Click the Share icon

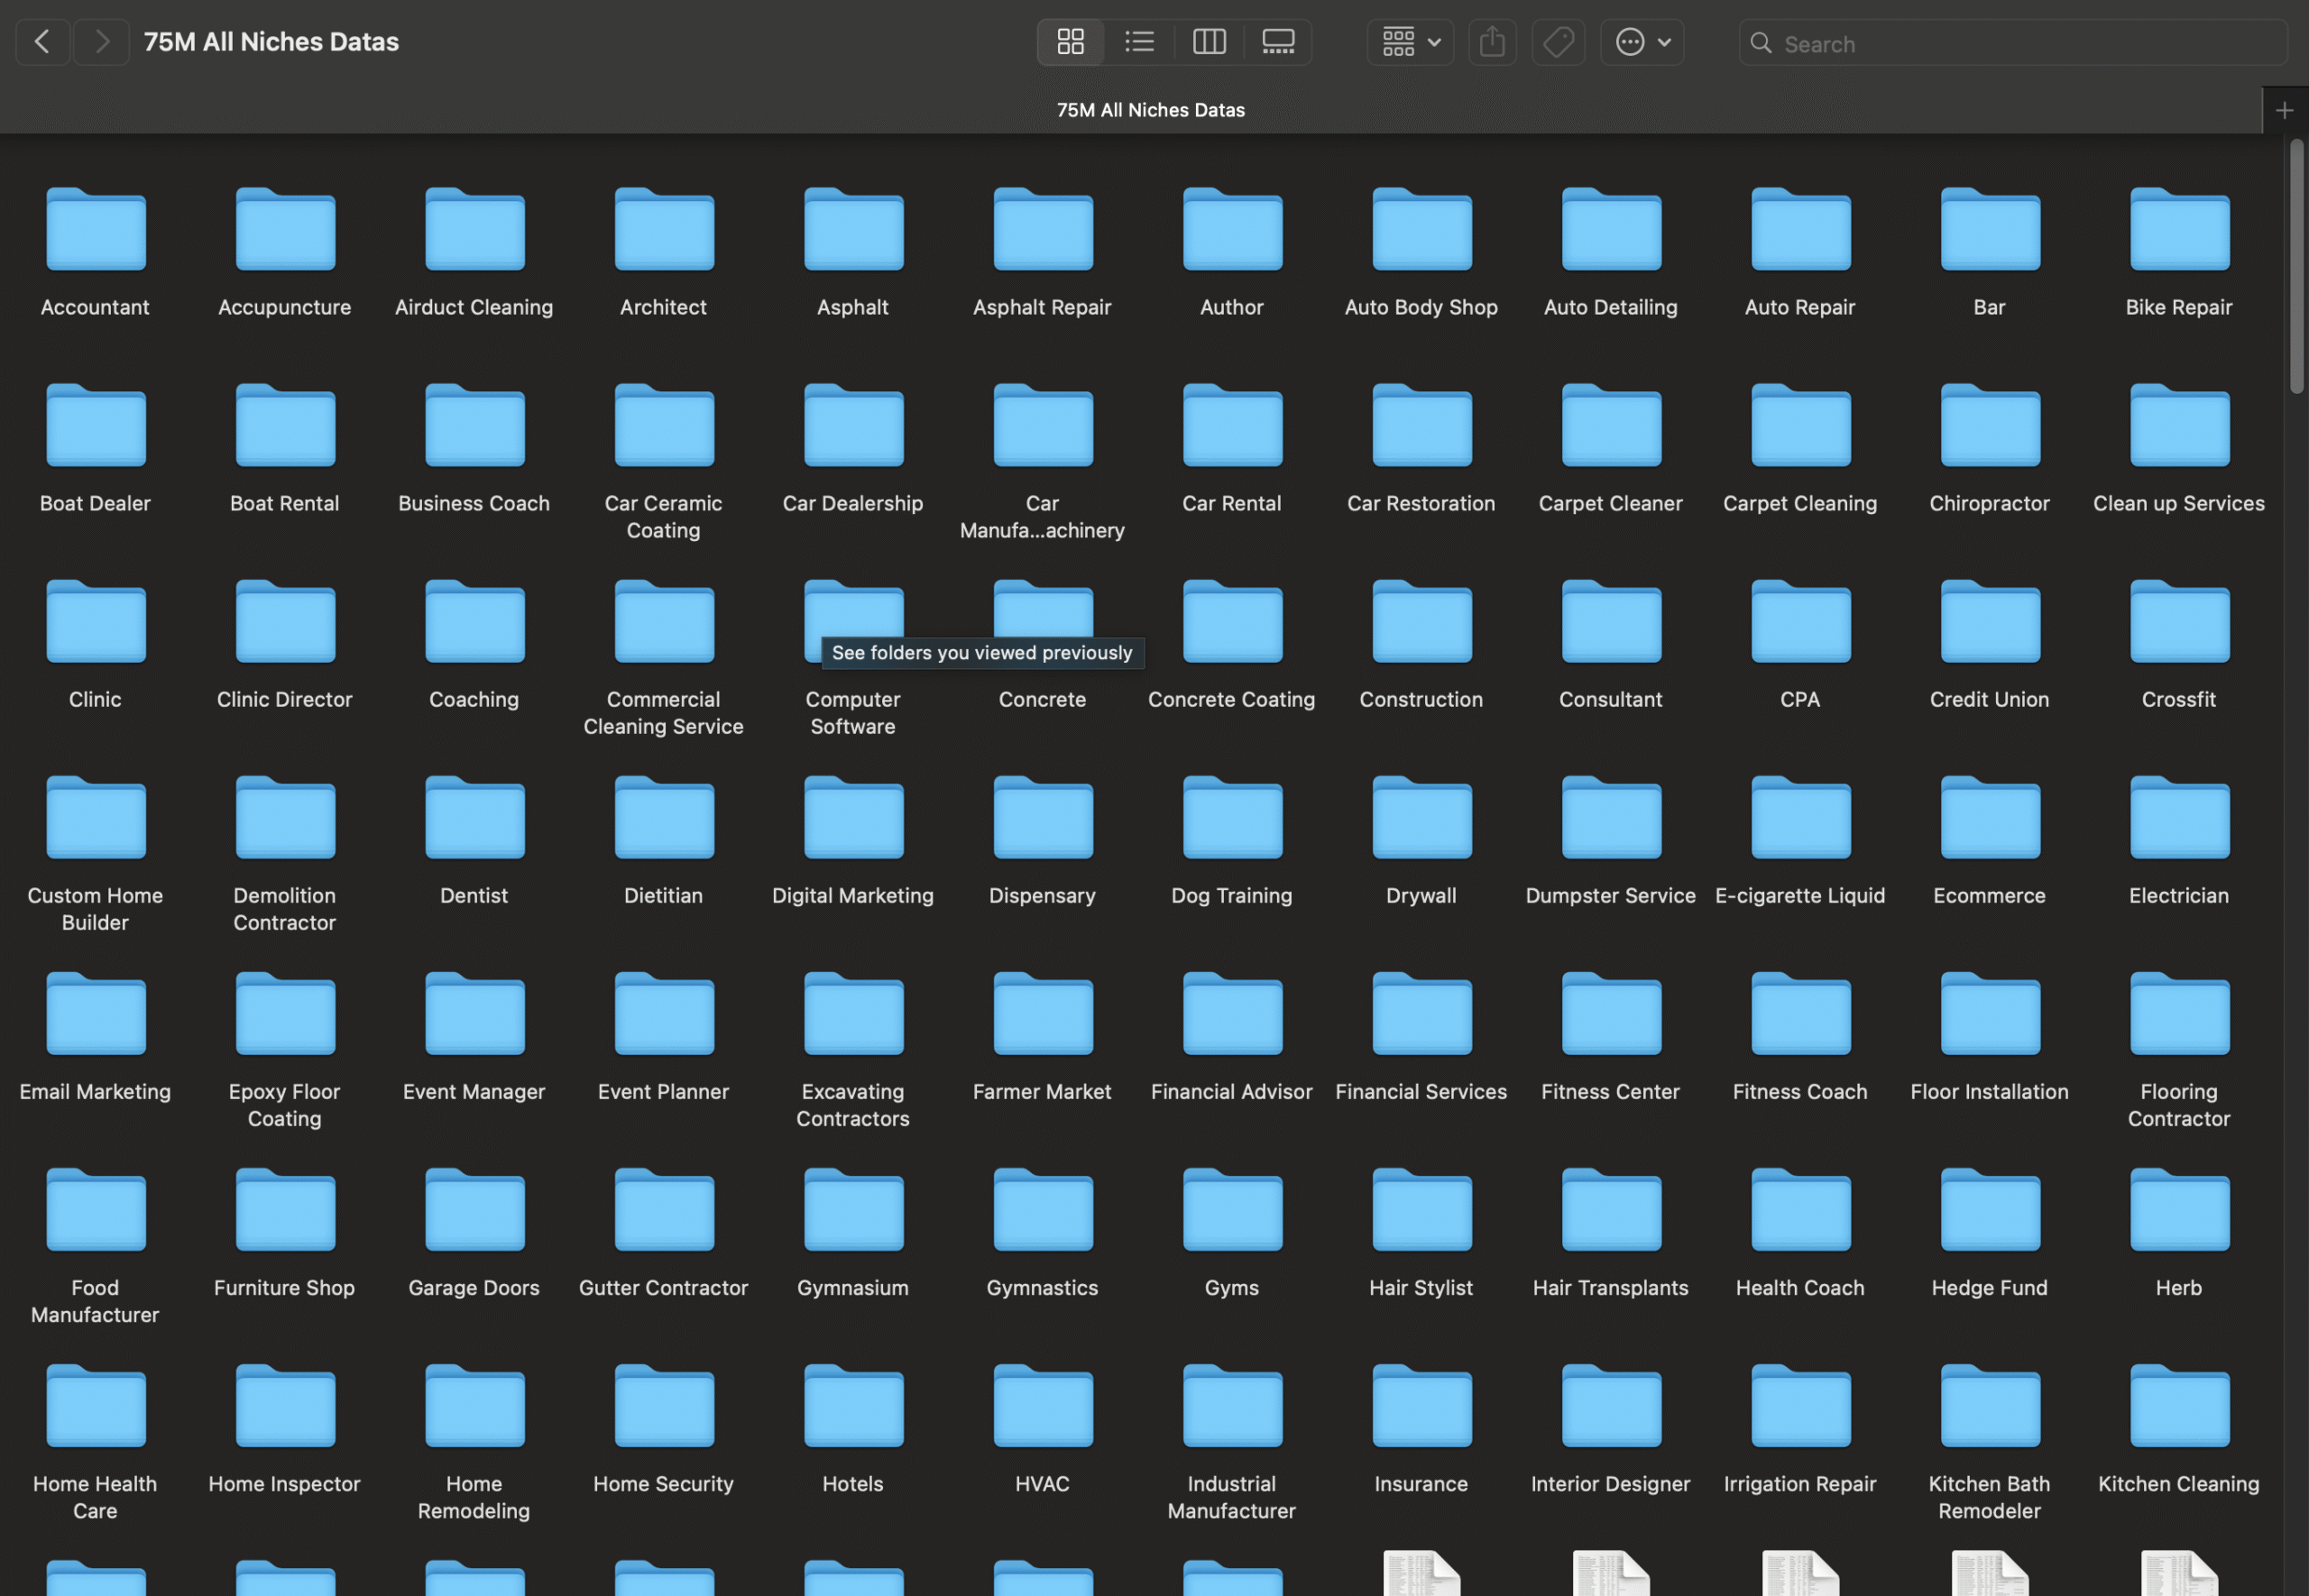(1492, 42)
